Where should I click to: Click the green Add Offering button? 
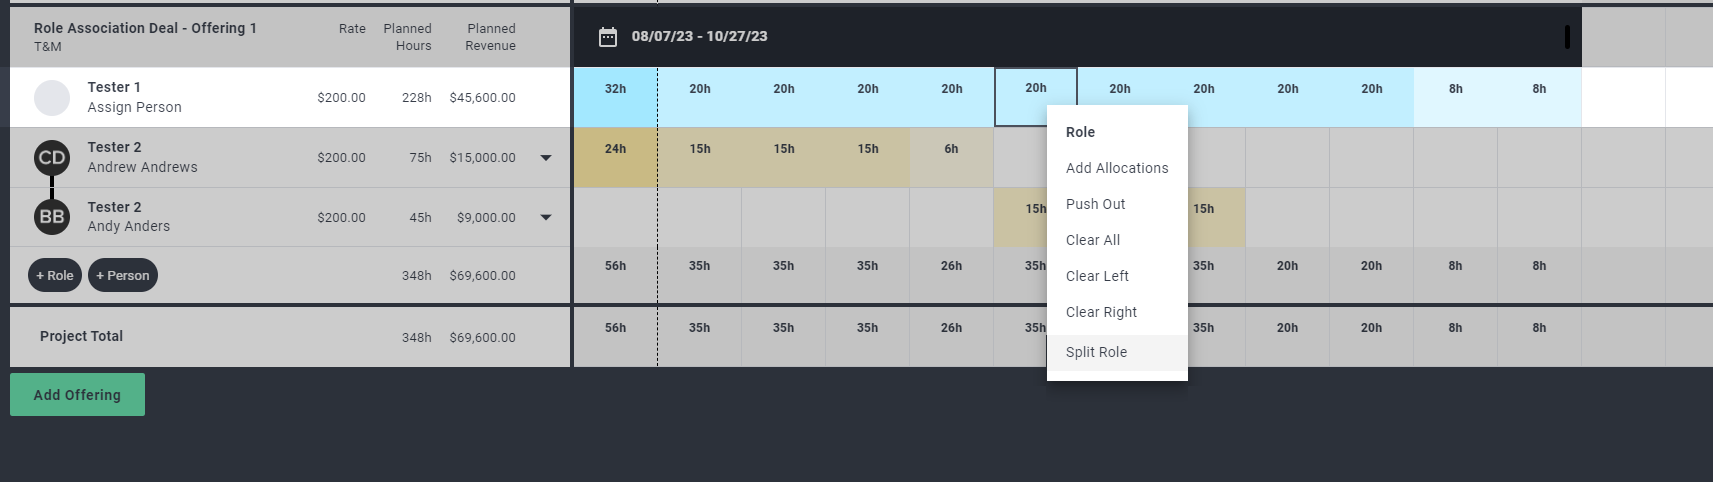(77, 394)
